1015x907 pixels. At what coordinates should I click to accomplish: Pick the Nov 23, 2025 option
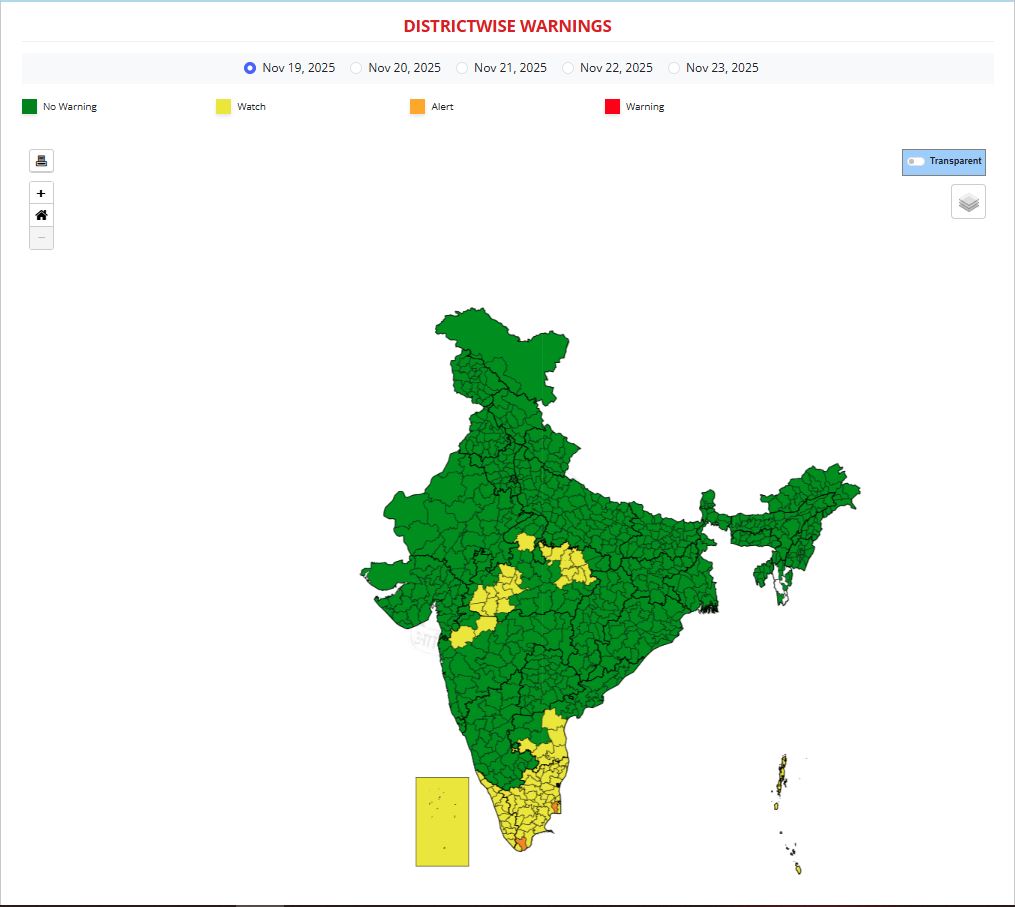pos(674,68)
